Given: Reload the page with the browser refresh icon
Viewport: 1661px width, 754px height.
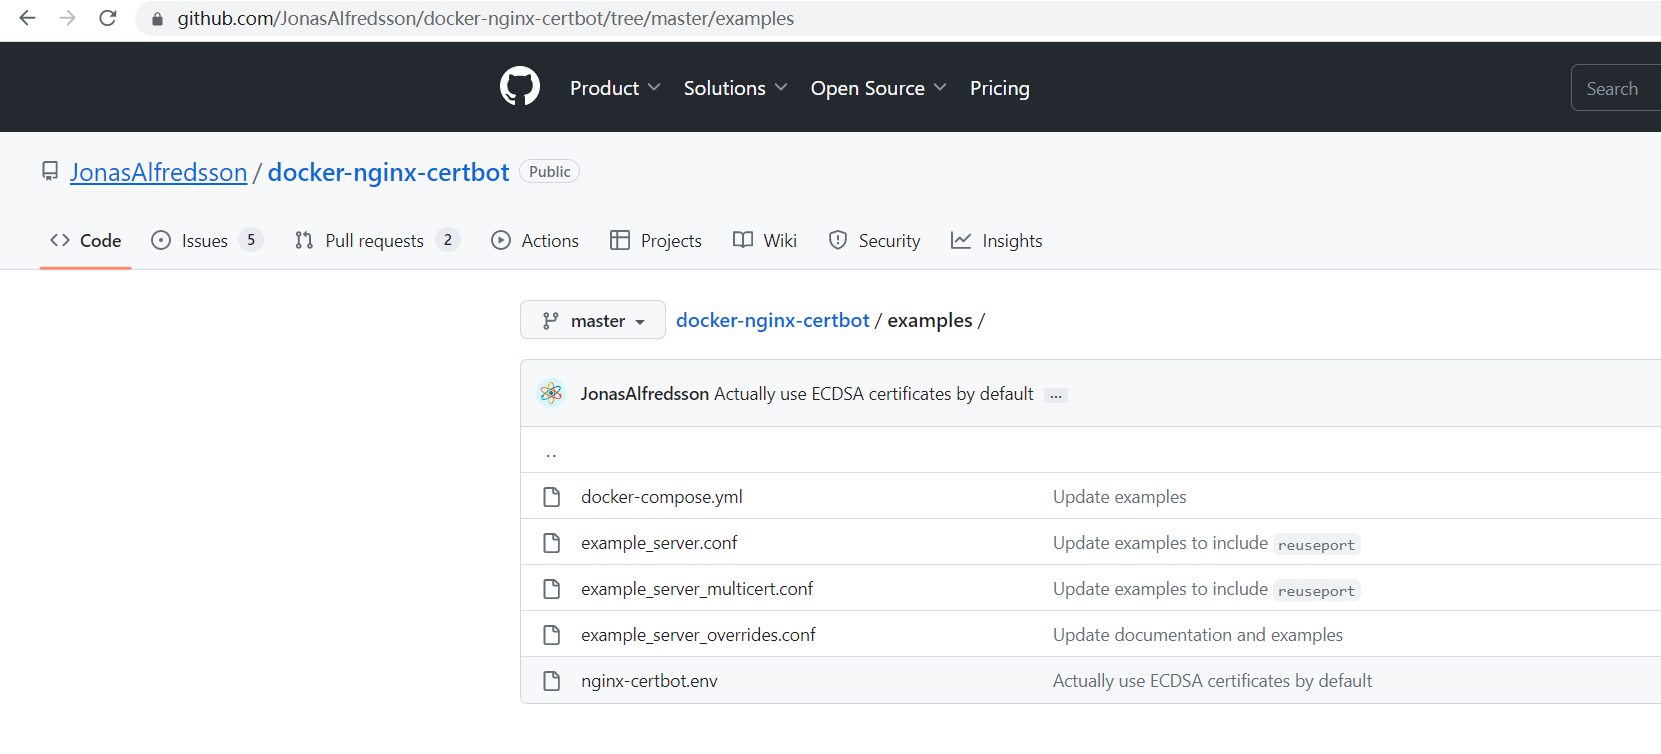Looking at the screenshot, I should pos(108,18).
